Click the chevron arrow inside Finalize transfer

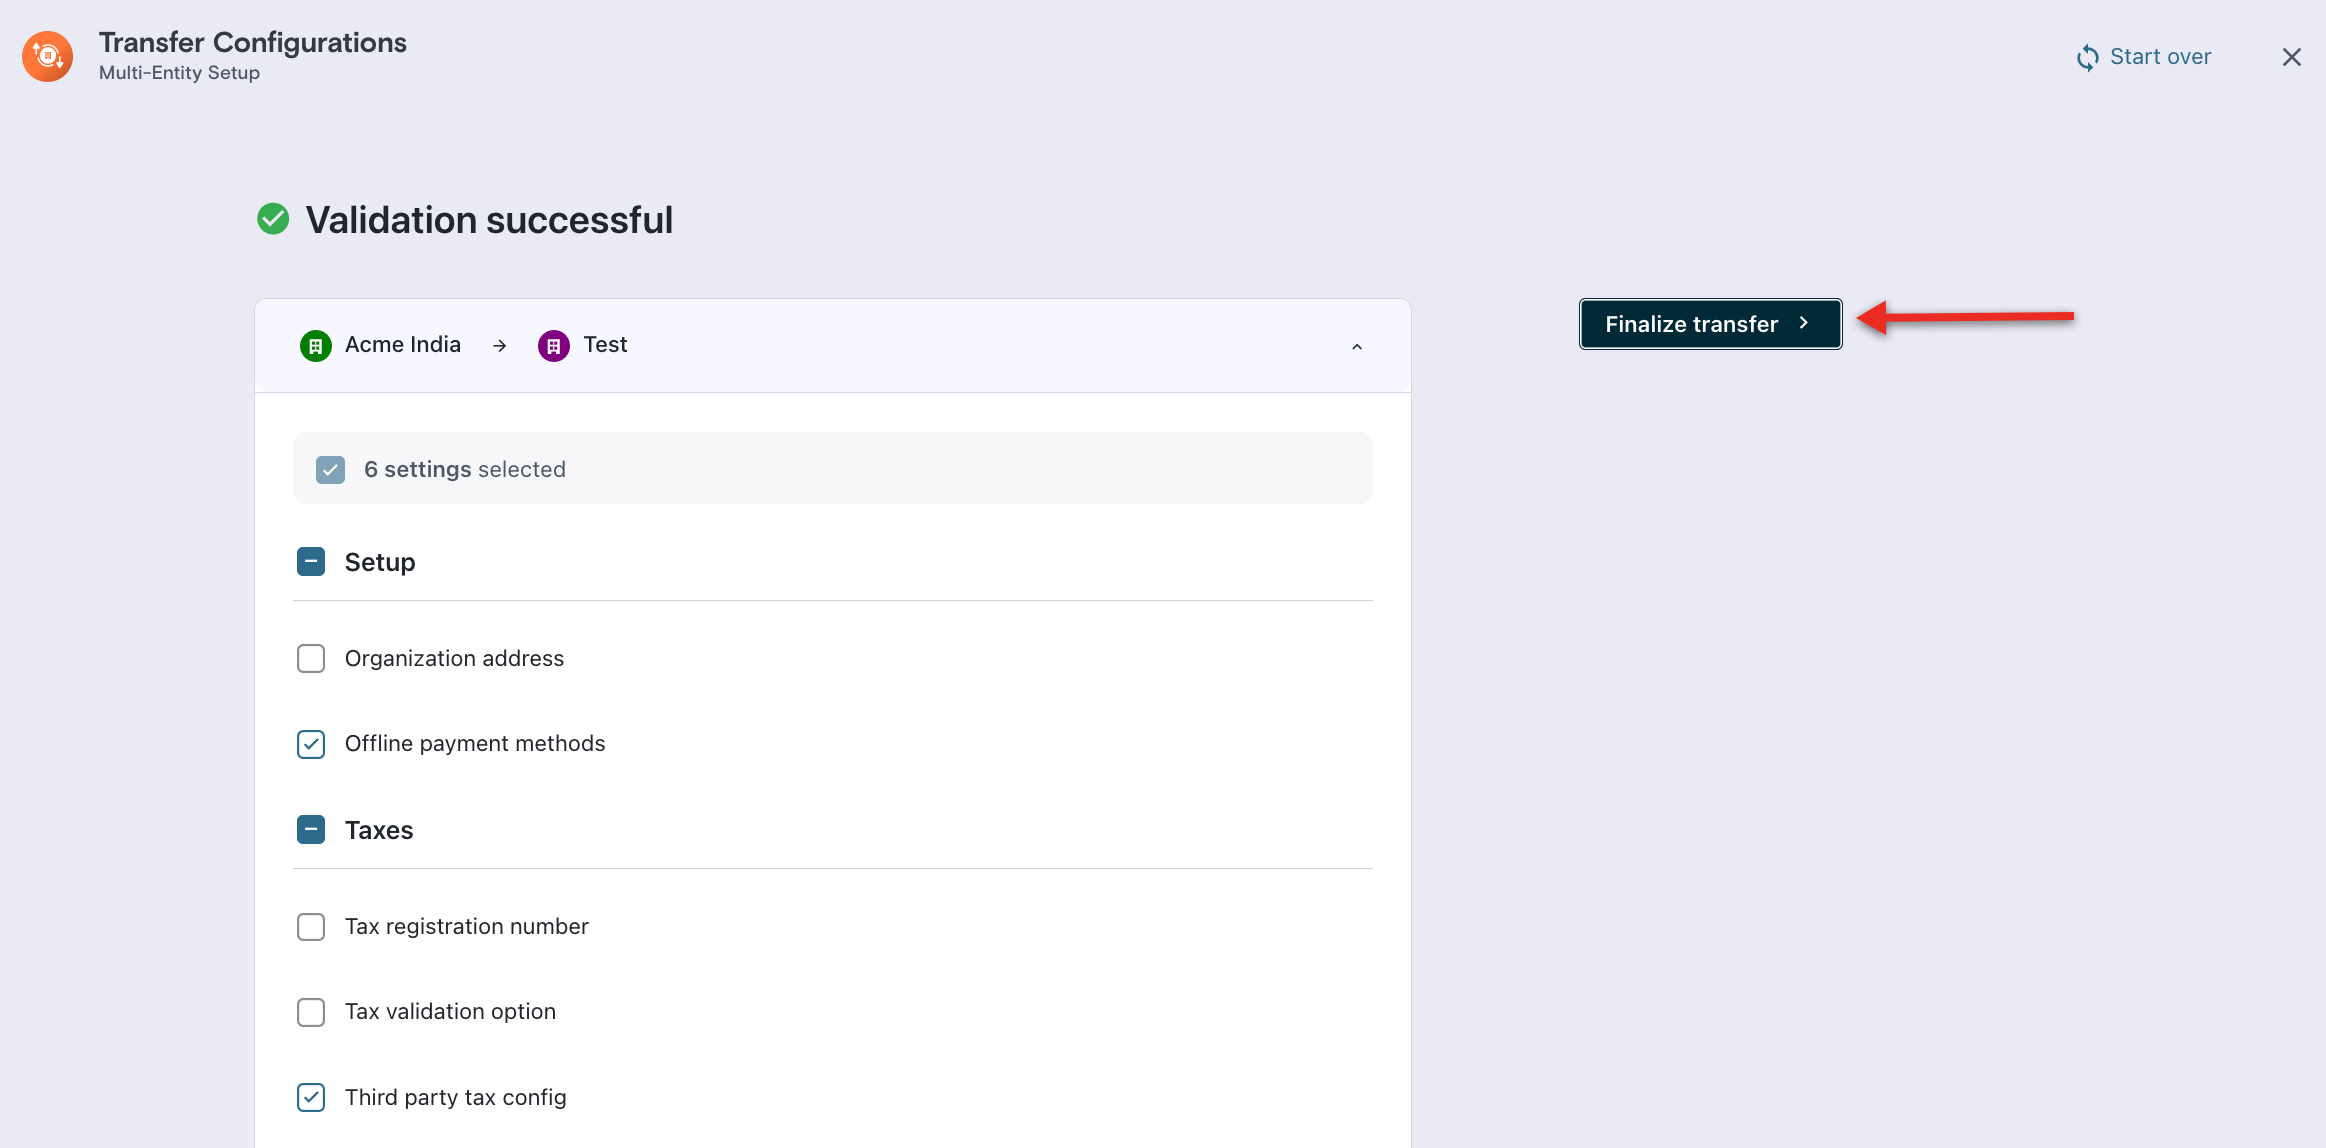point(1804,323)
